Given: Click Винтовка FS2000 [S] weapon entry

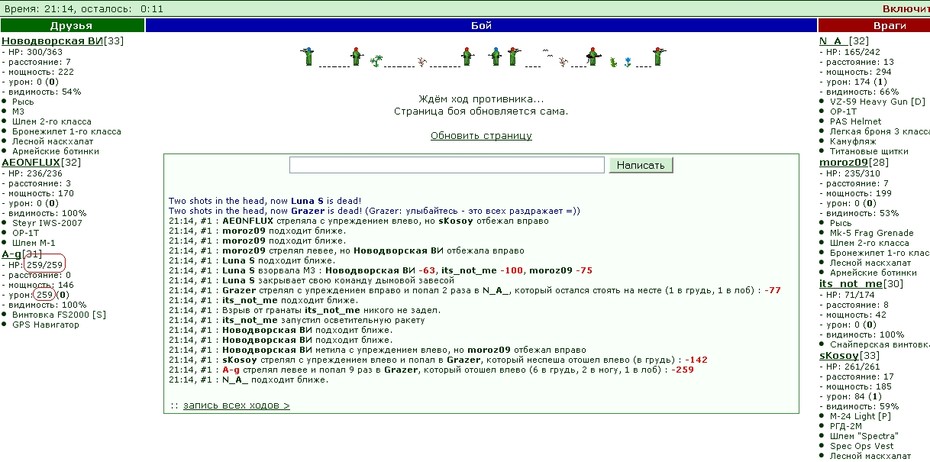Looking at the screenshot, I should [59, 314].
